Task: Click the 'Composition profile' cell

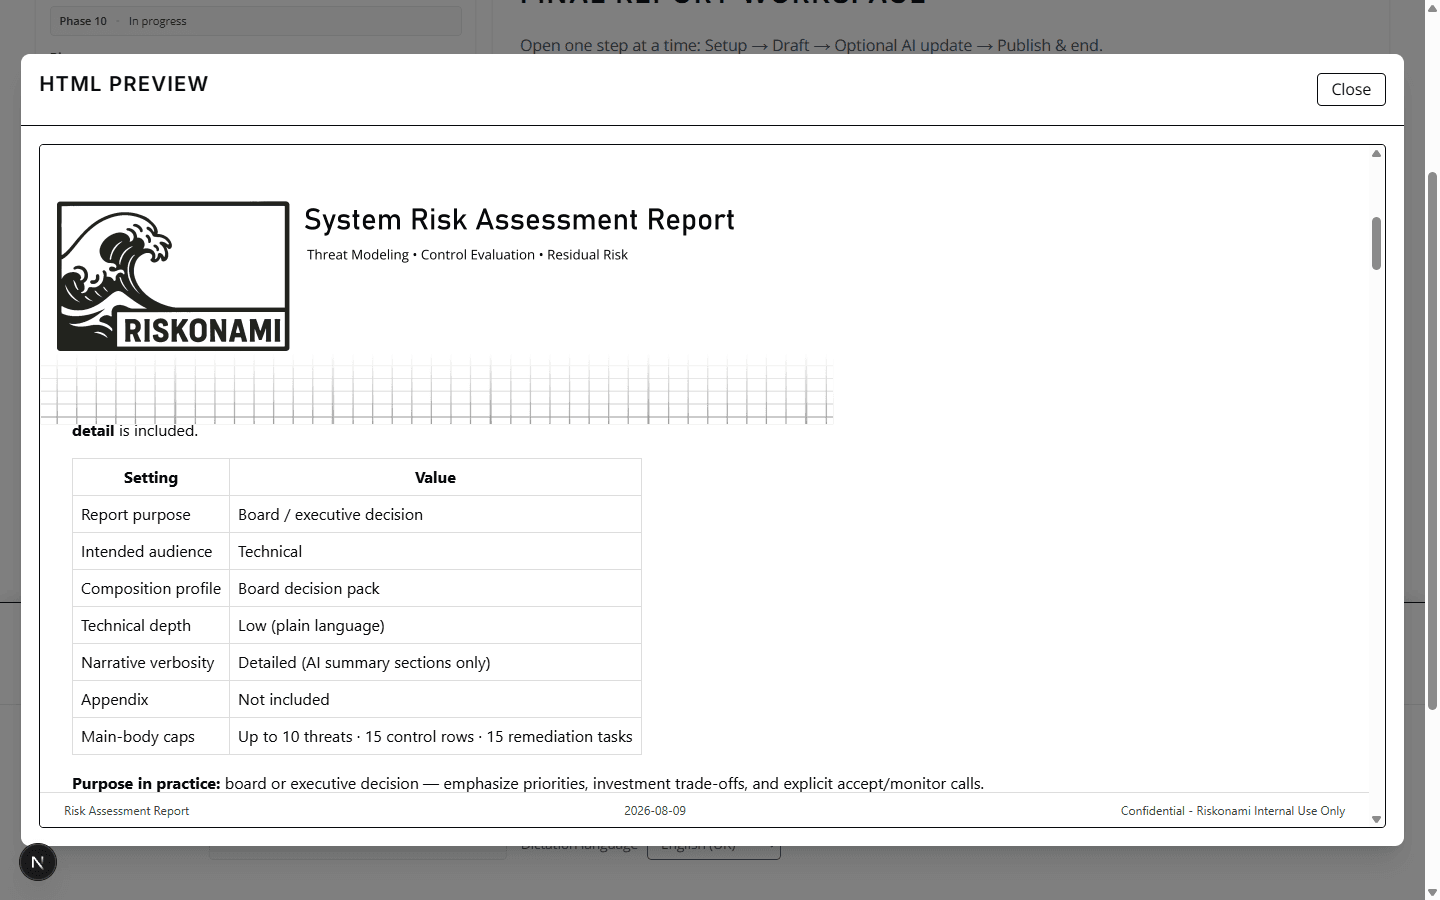Action: click(x=151, y=589)
